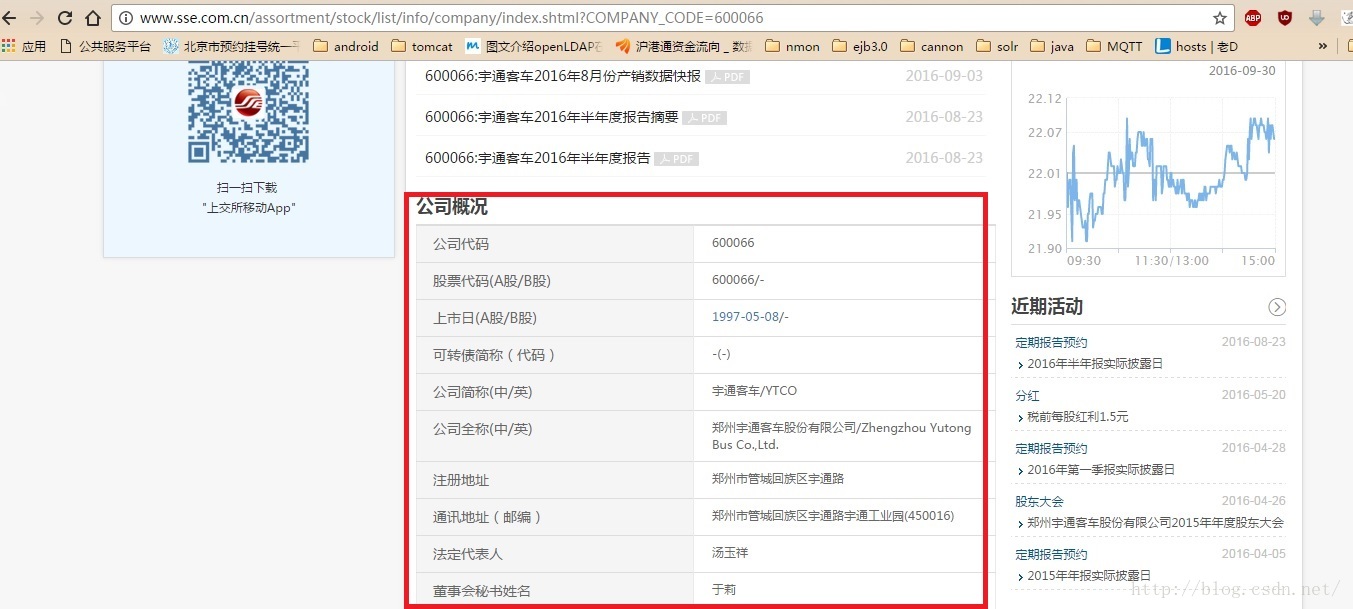Bookmark this page with the star icon
The width and height of the screenshot is (1353, 609).
pos(1220,18)
